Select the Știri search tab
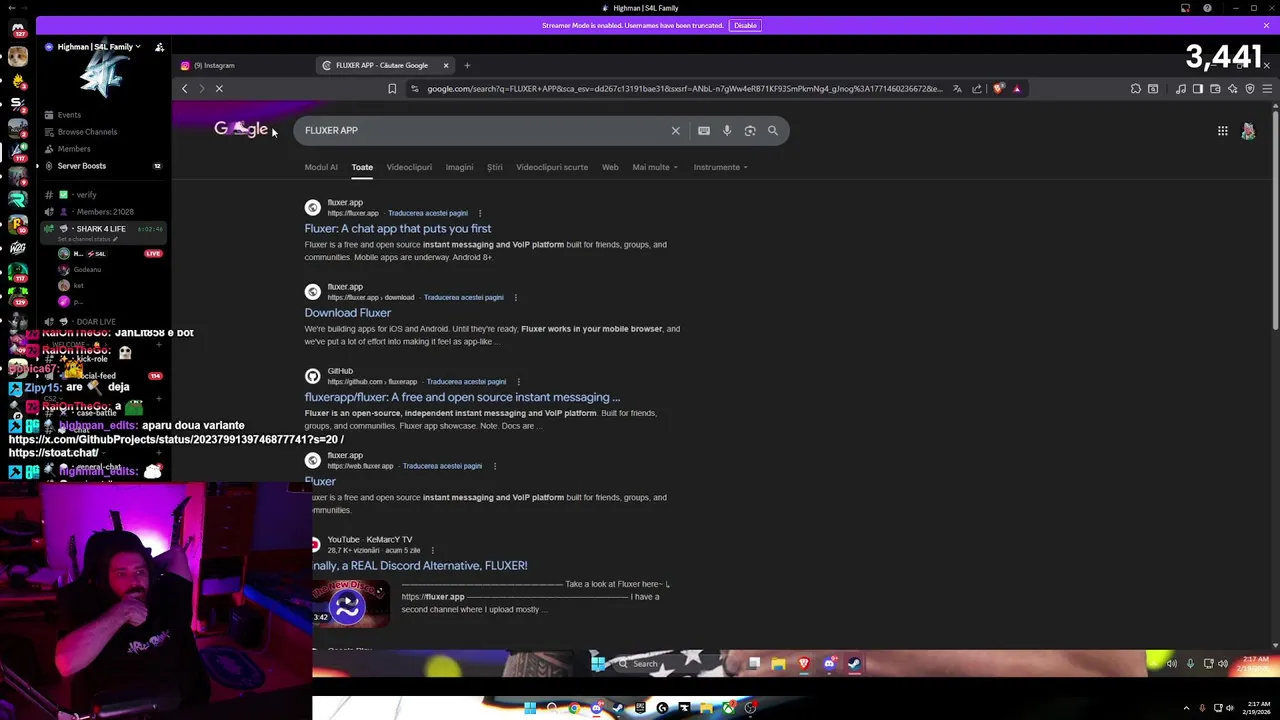 pos(494,167)
